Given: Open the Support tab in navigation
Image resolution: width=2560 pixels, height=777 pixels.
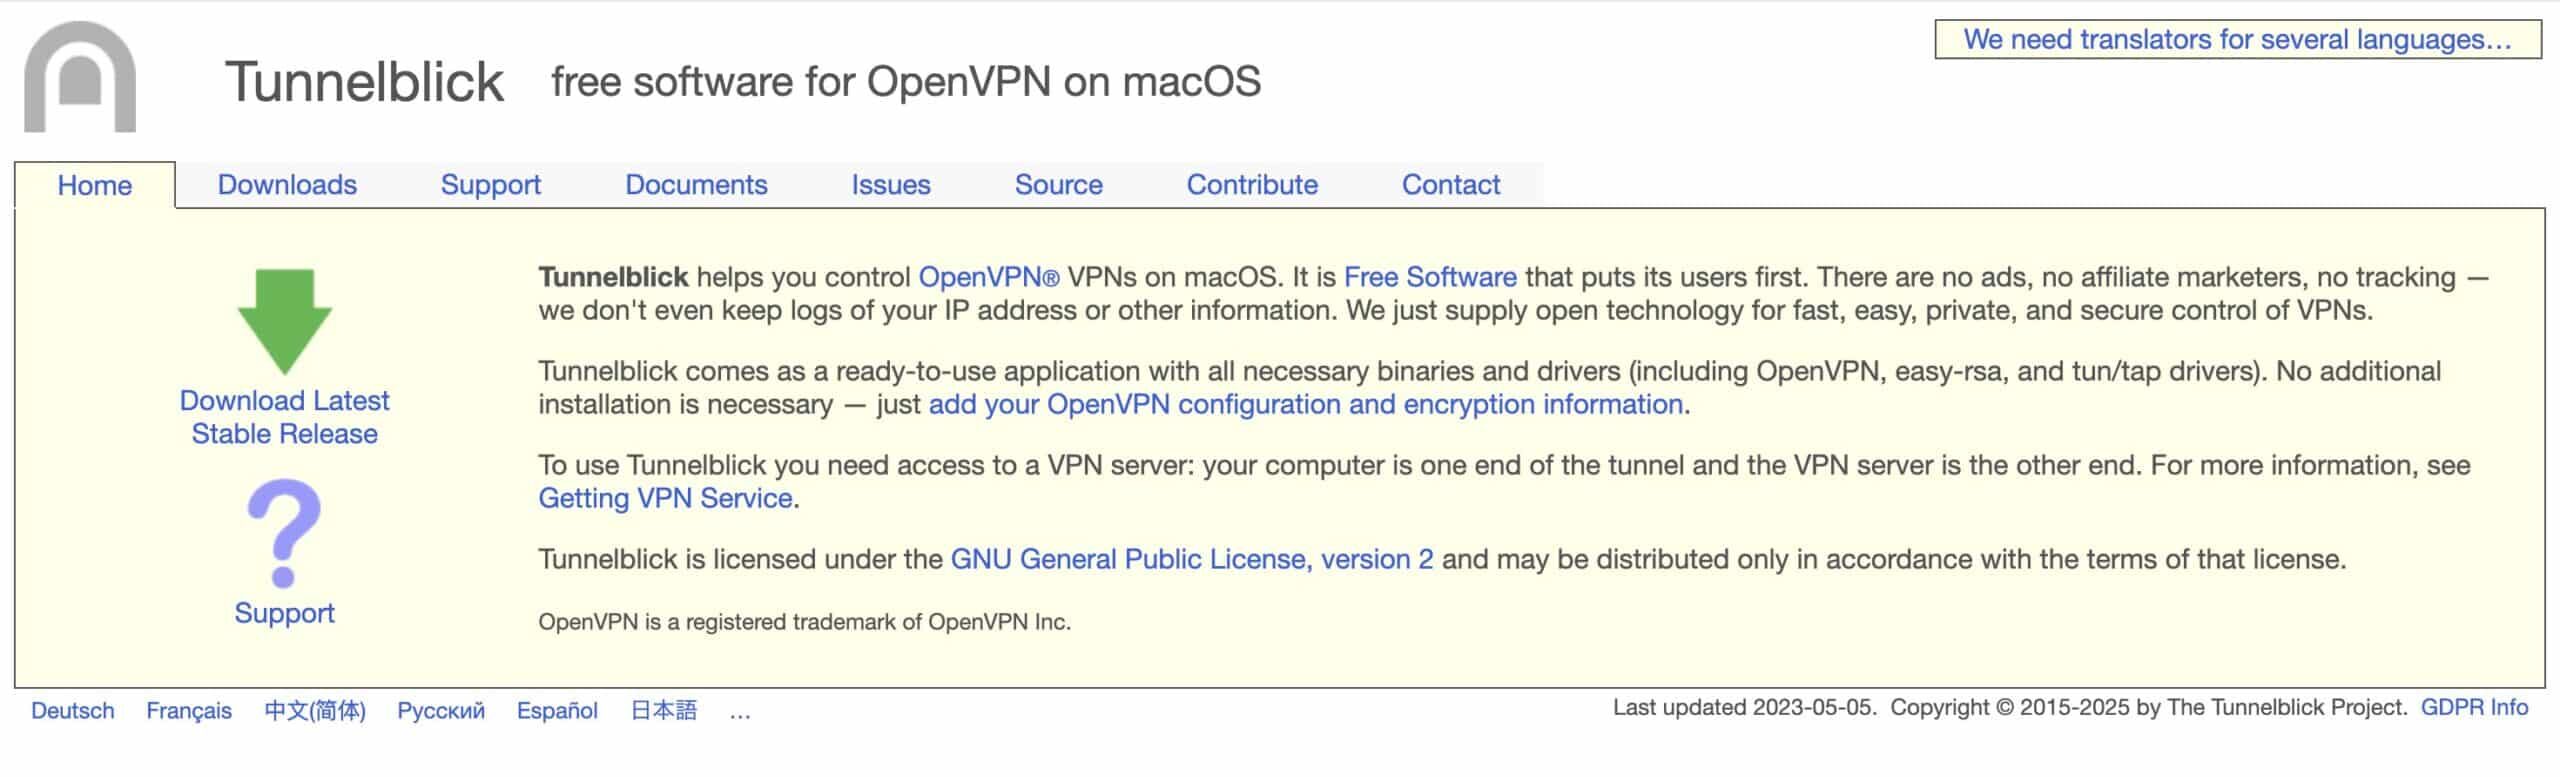Looking at the screenshot, I should point(491,185).
